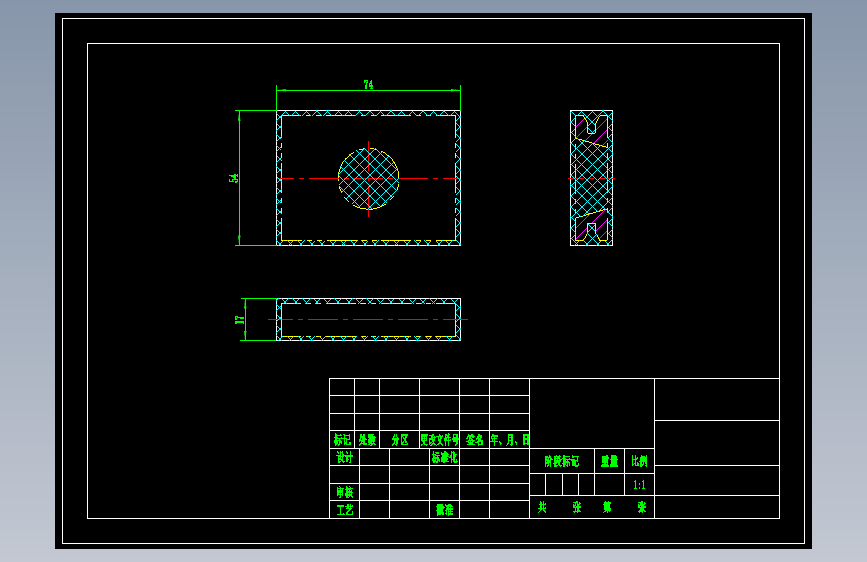Click the 共 sheet count label
Viewport: 867px width, 562px height.
(x=542, y=507)
